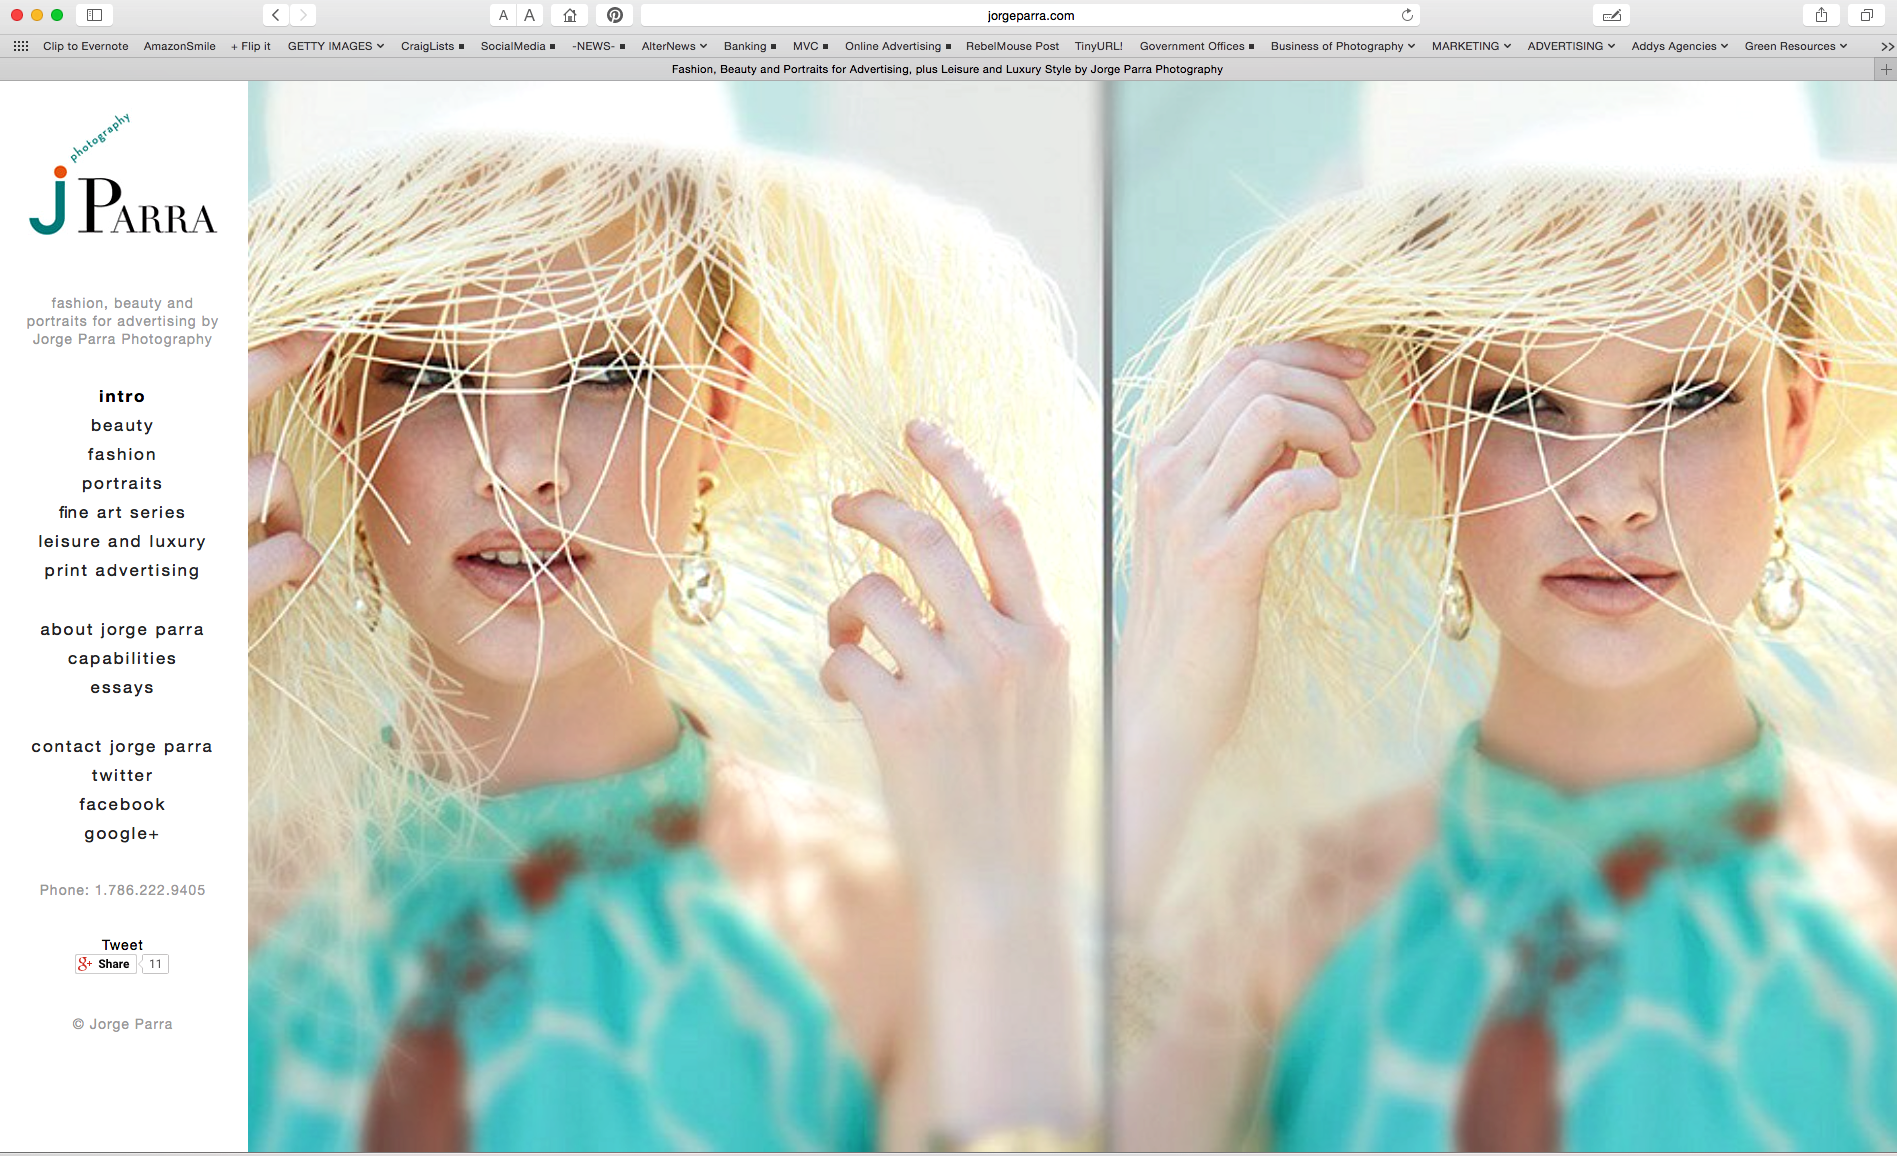The image size is (1897, 1156).
Task: Click the contact jorge parra link
Action: (x=122, y=747)
